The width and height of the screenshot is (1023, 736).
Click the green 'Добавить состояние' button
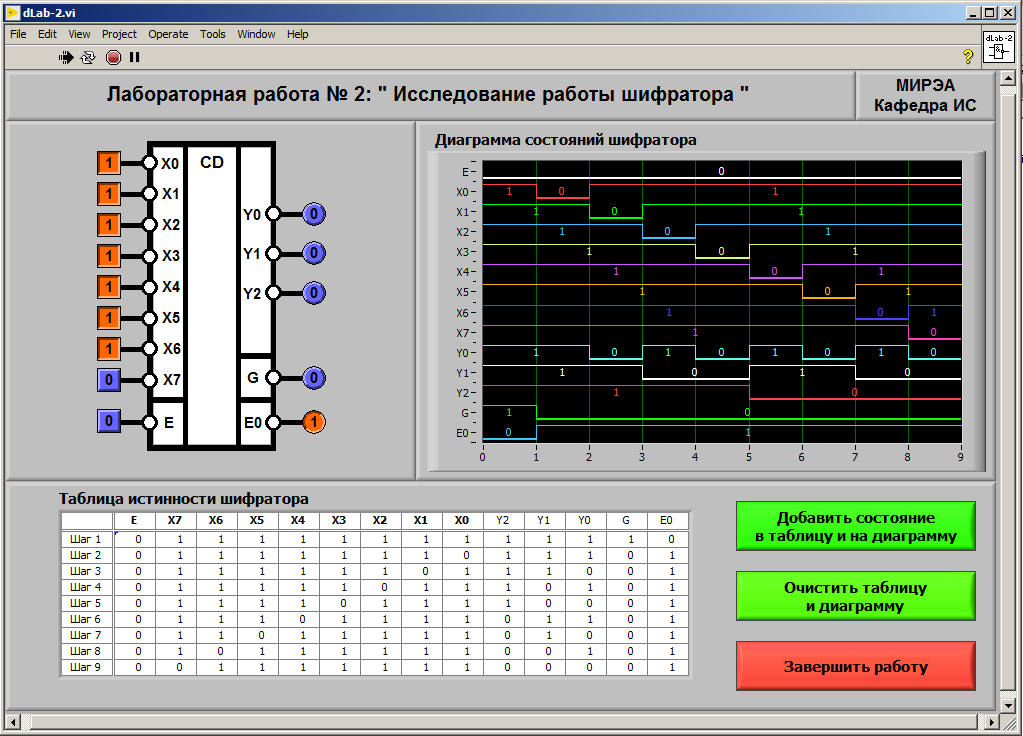pyautogui.click(x=855, y=527)
